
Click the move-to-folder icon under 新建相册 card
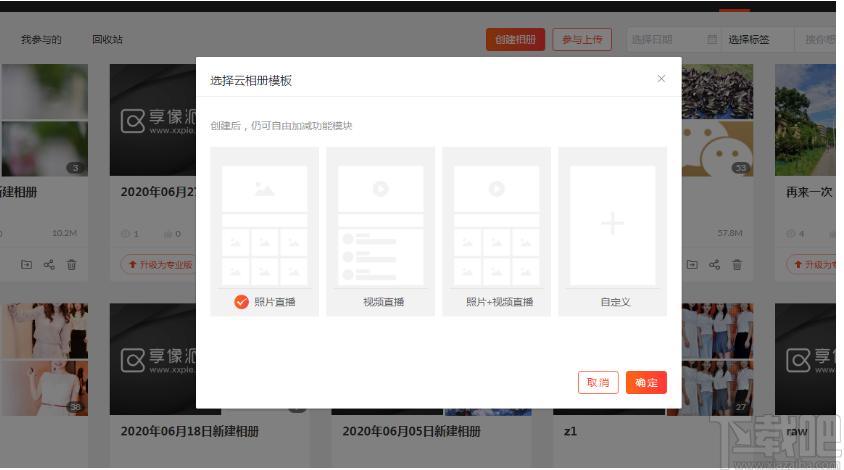pos(26,264)
